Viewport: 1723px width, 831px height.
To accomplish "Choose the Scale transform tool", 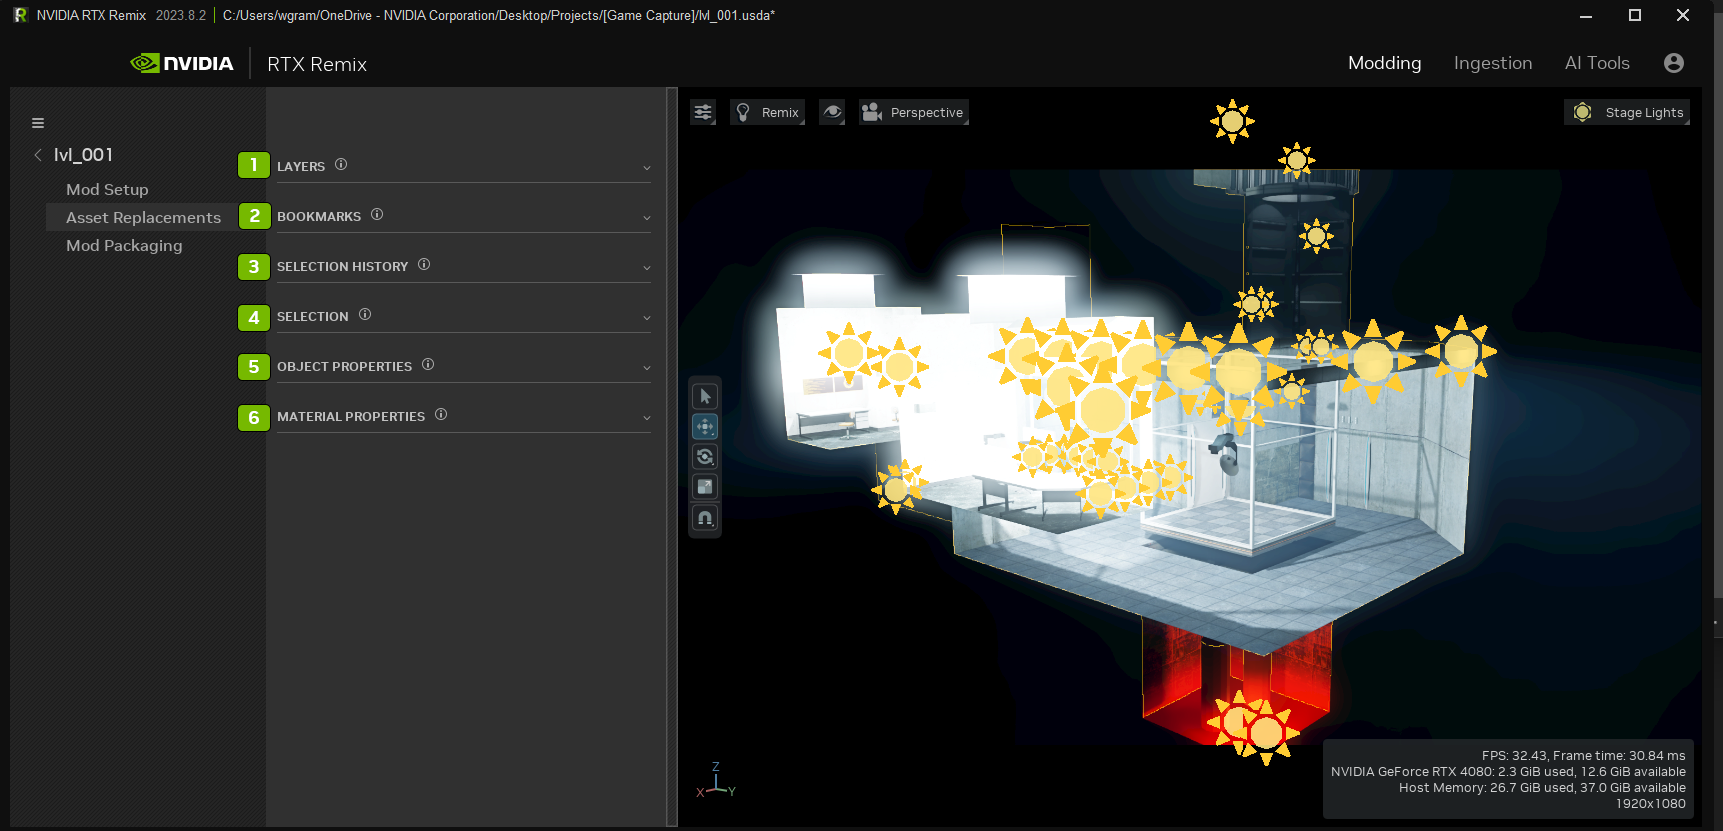I will 705,487.
